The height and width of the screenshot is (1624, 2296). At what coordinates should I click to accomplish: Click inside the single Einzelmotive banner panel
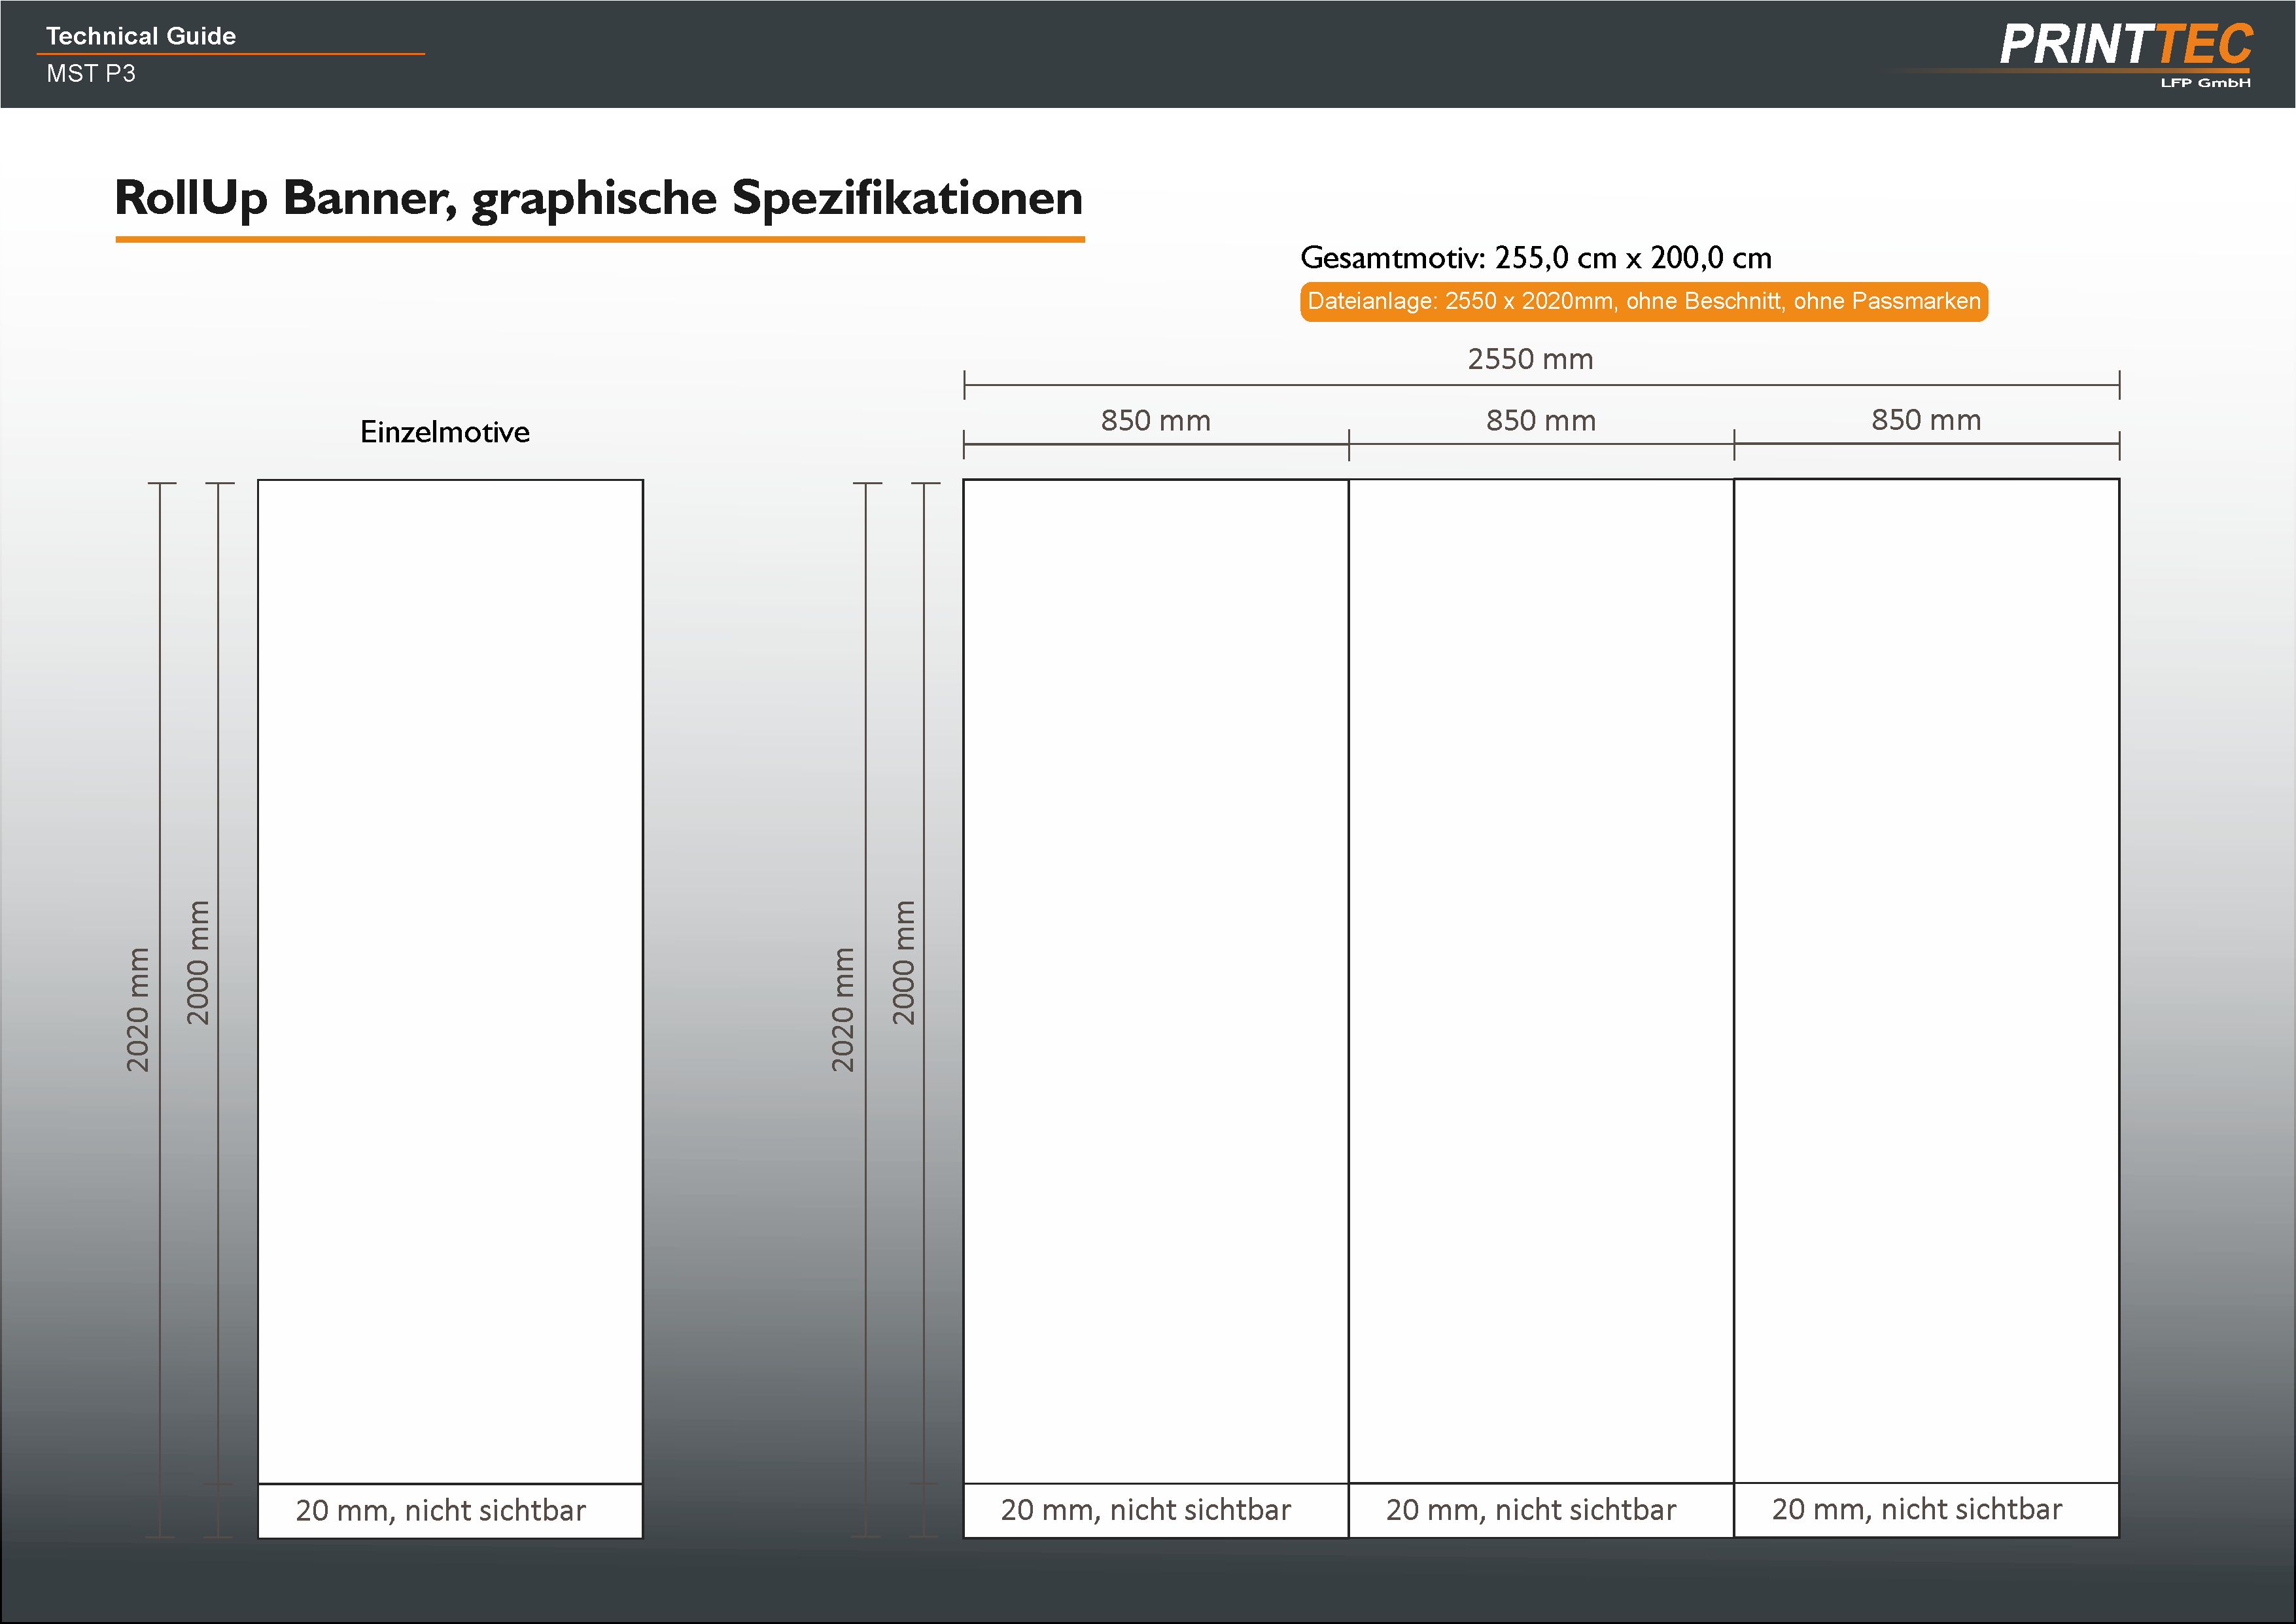pyautogui.click(x=450, y=980)
